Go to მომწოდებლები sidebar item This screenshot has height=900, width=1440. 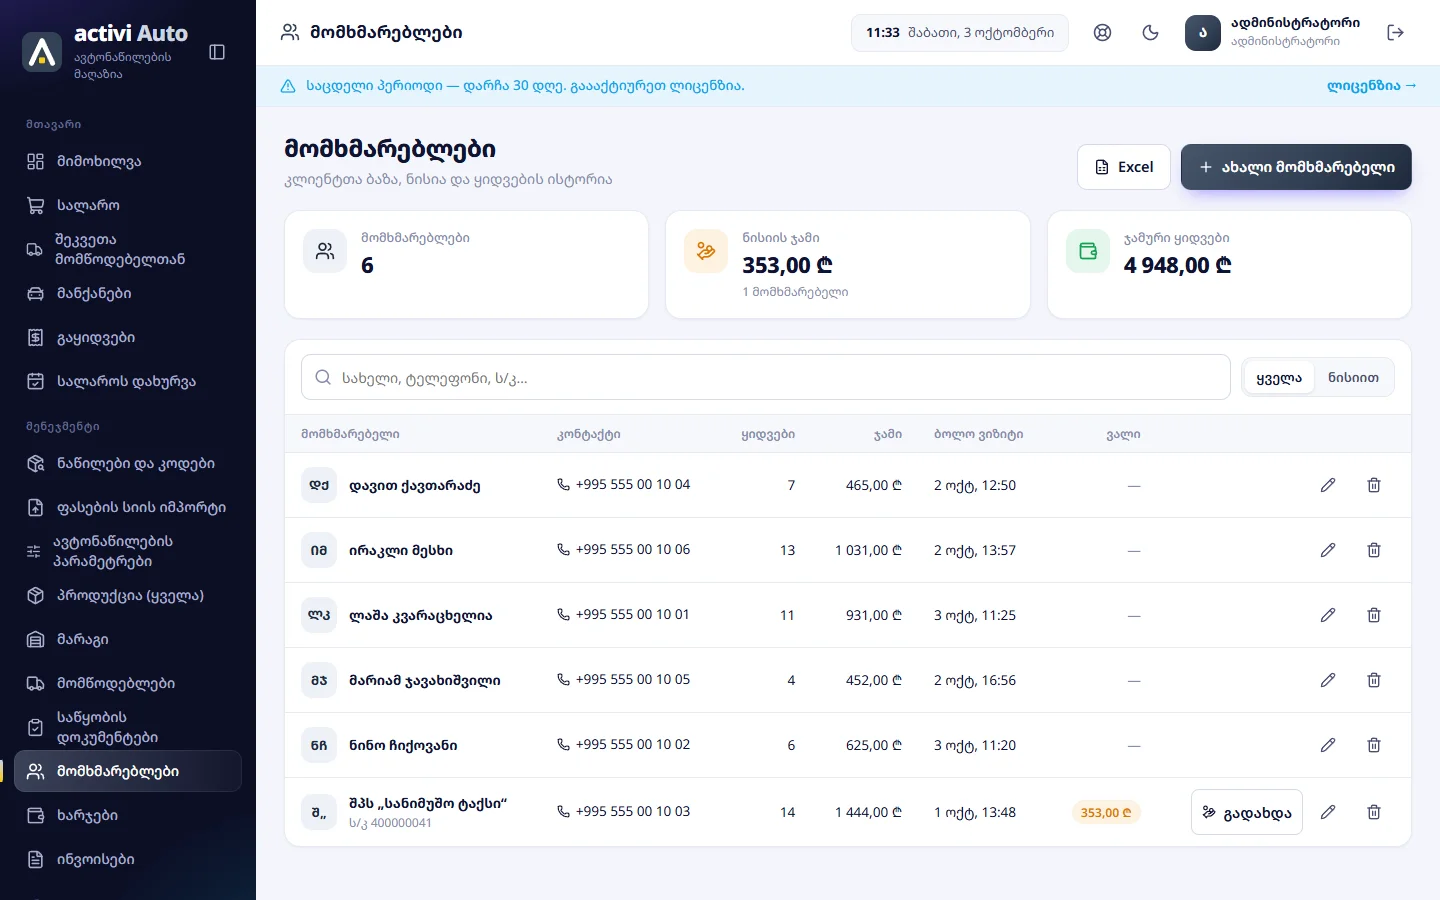(x=128, y=684)
